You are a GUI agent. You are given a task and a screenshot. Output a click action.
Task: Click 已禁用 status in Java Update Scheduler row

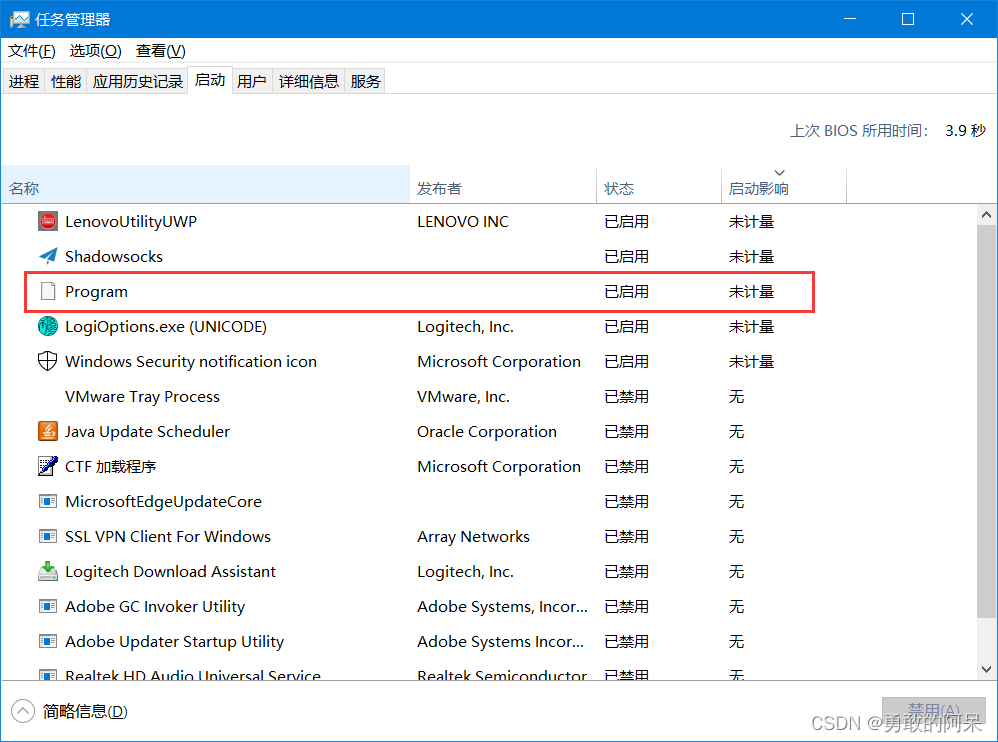pos(626,431)
